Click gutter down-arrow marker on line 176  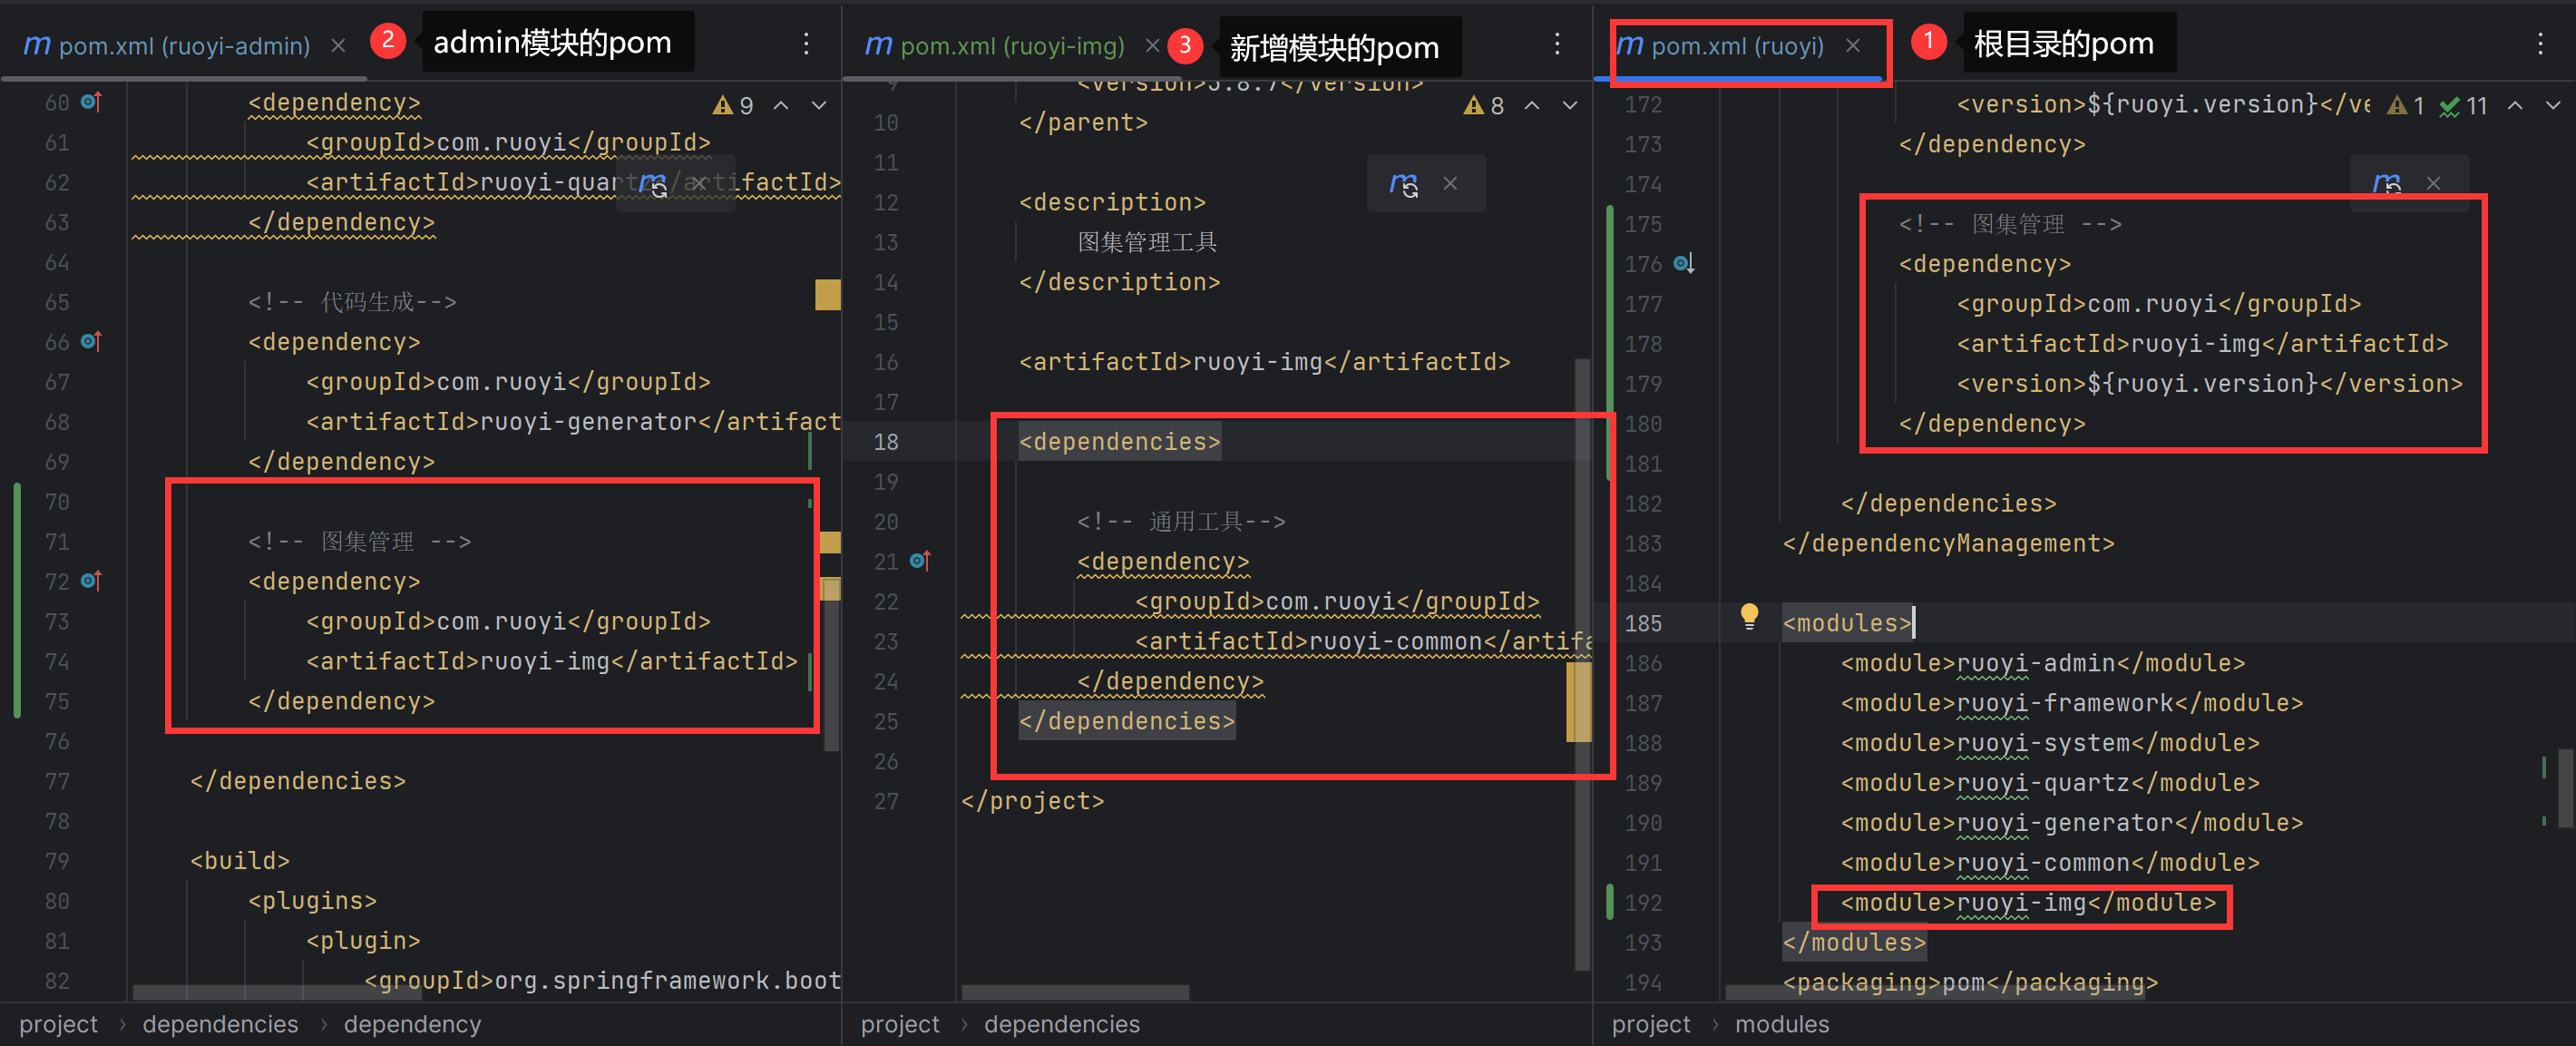pyautogui.click(x=1684, y=264)
